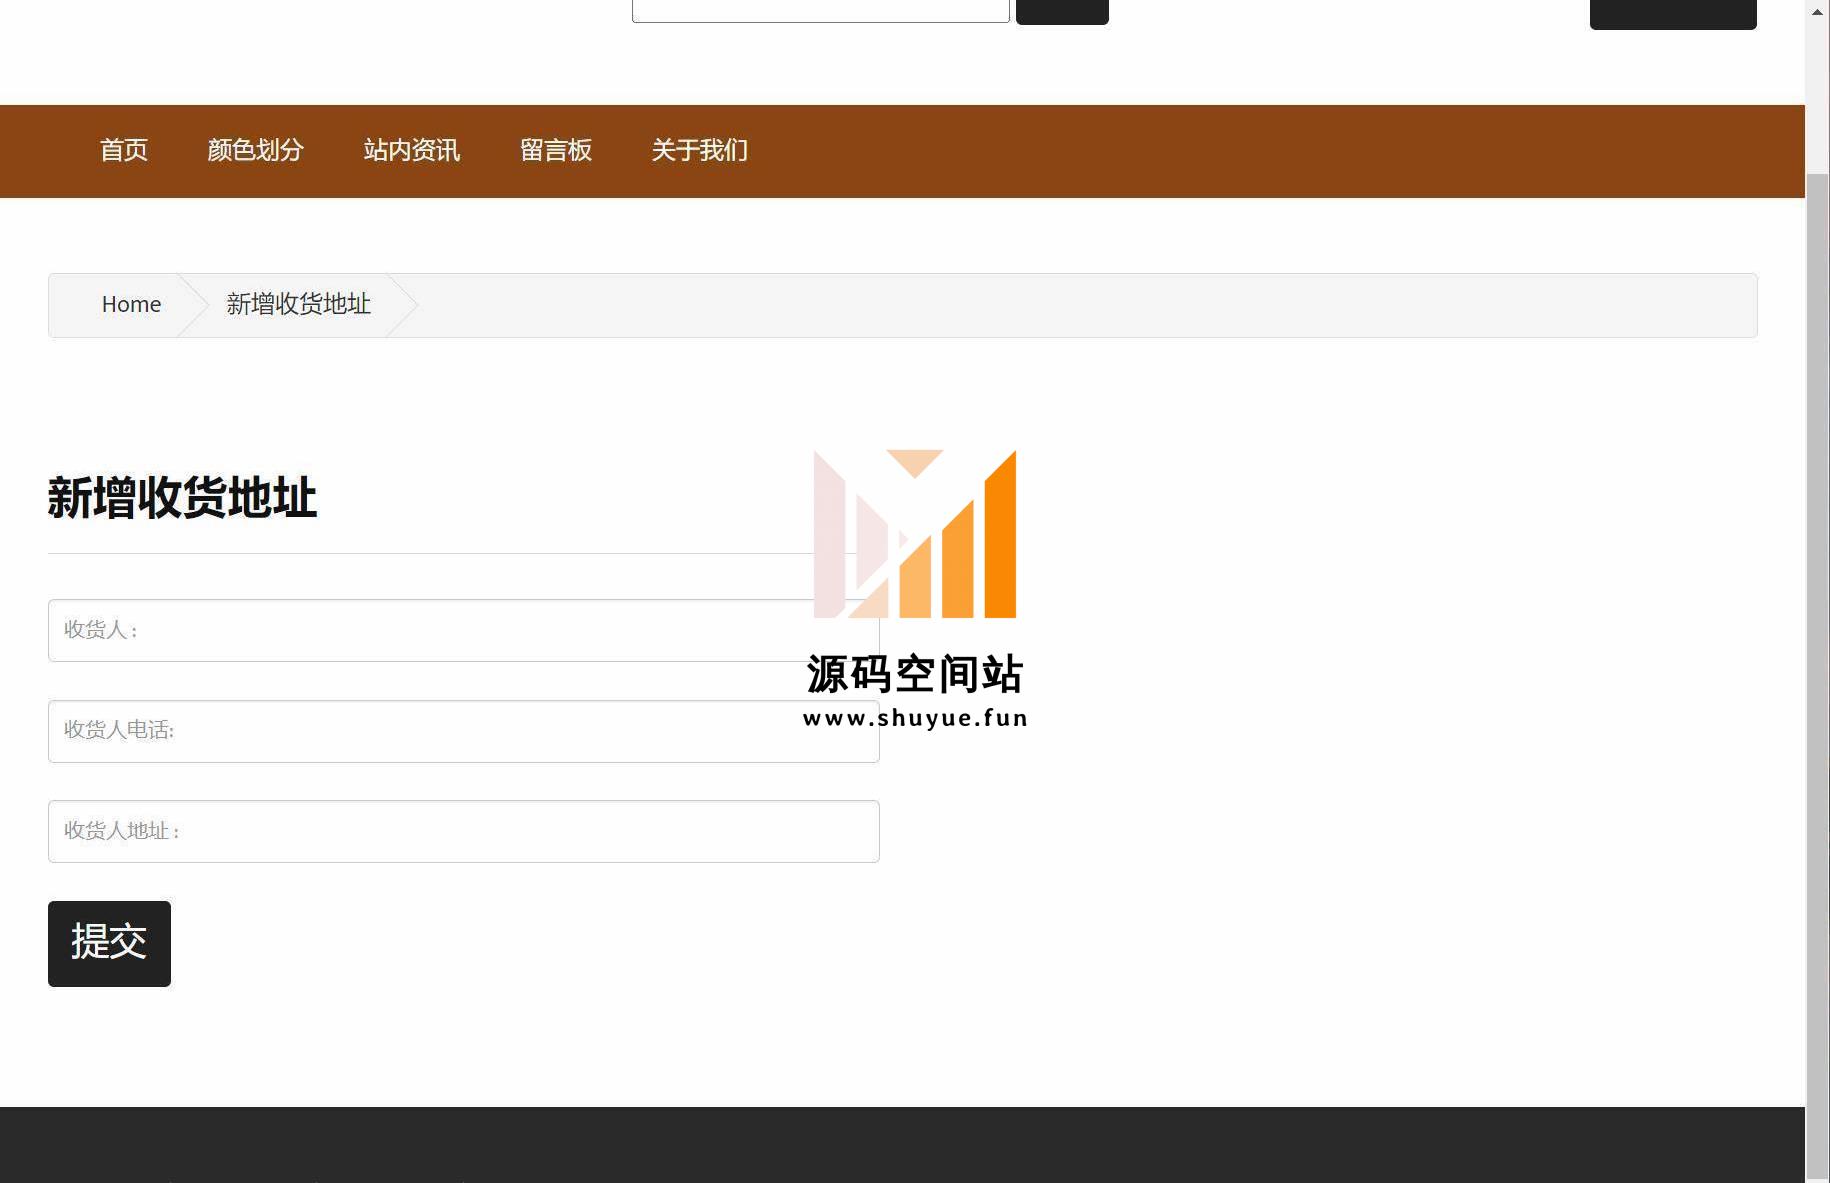Focus the 收货人地址 input field
The width and height of the screenshot is (1830, 1183).
pos(463,831)
